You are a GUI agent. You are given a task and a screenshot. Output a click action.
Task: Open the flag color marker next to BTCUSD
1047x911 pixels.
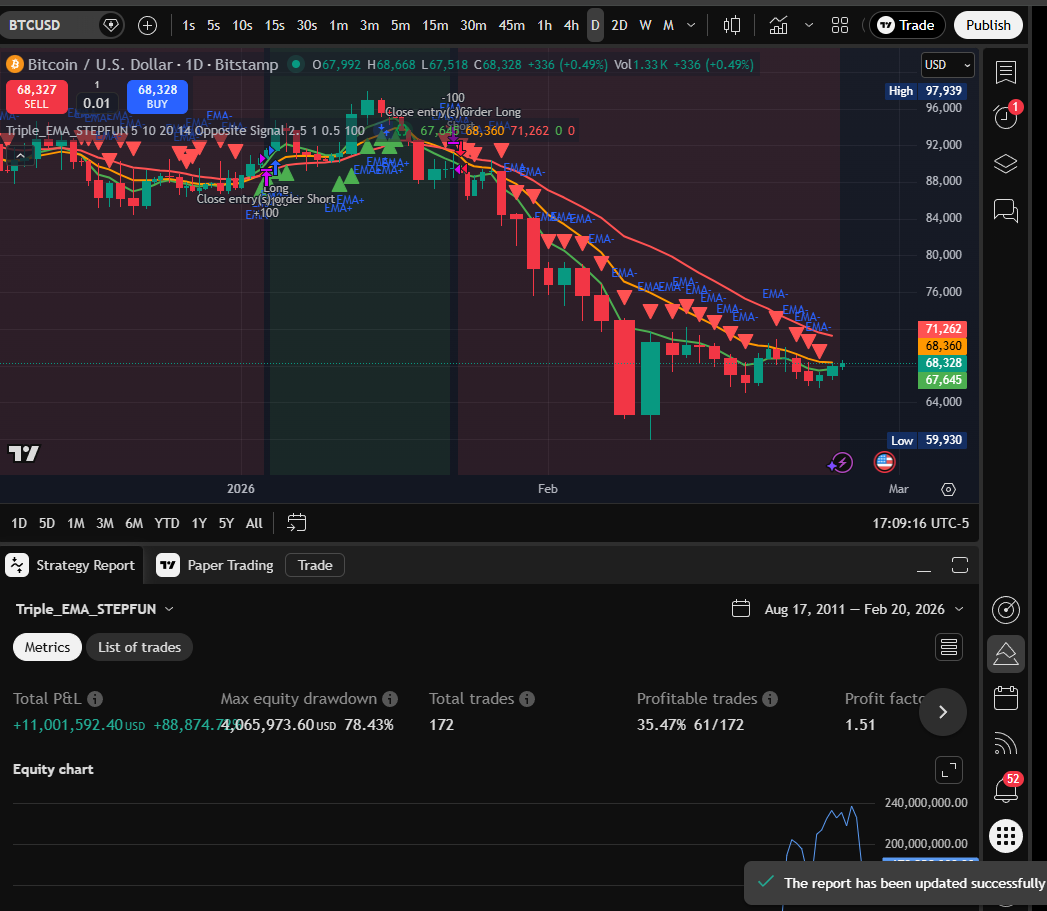(x=111, y=25)
